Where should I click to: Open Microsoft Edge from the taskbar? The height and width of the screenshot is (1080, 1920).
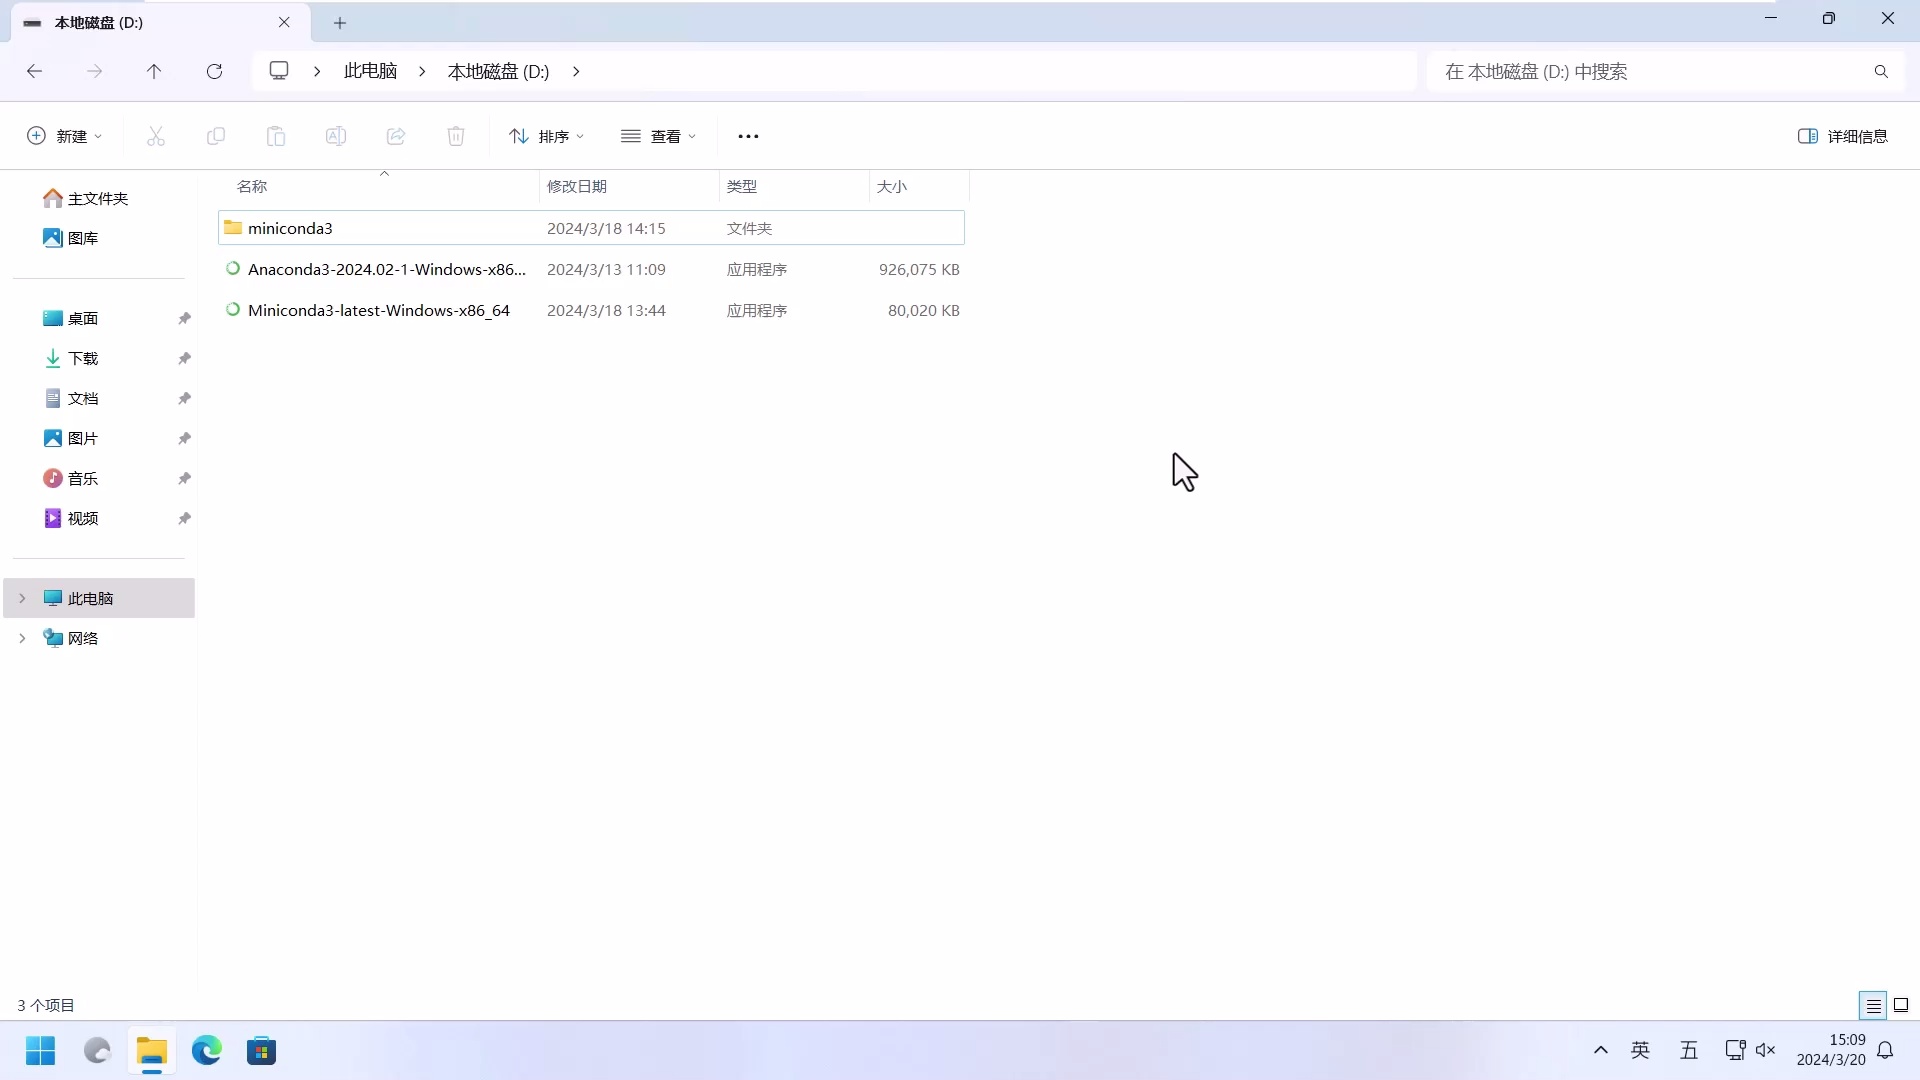(x=206, y=1051)
